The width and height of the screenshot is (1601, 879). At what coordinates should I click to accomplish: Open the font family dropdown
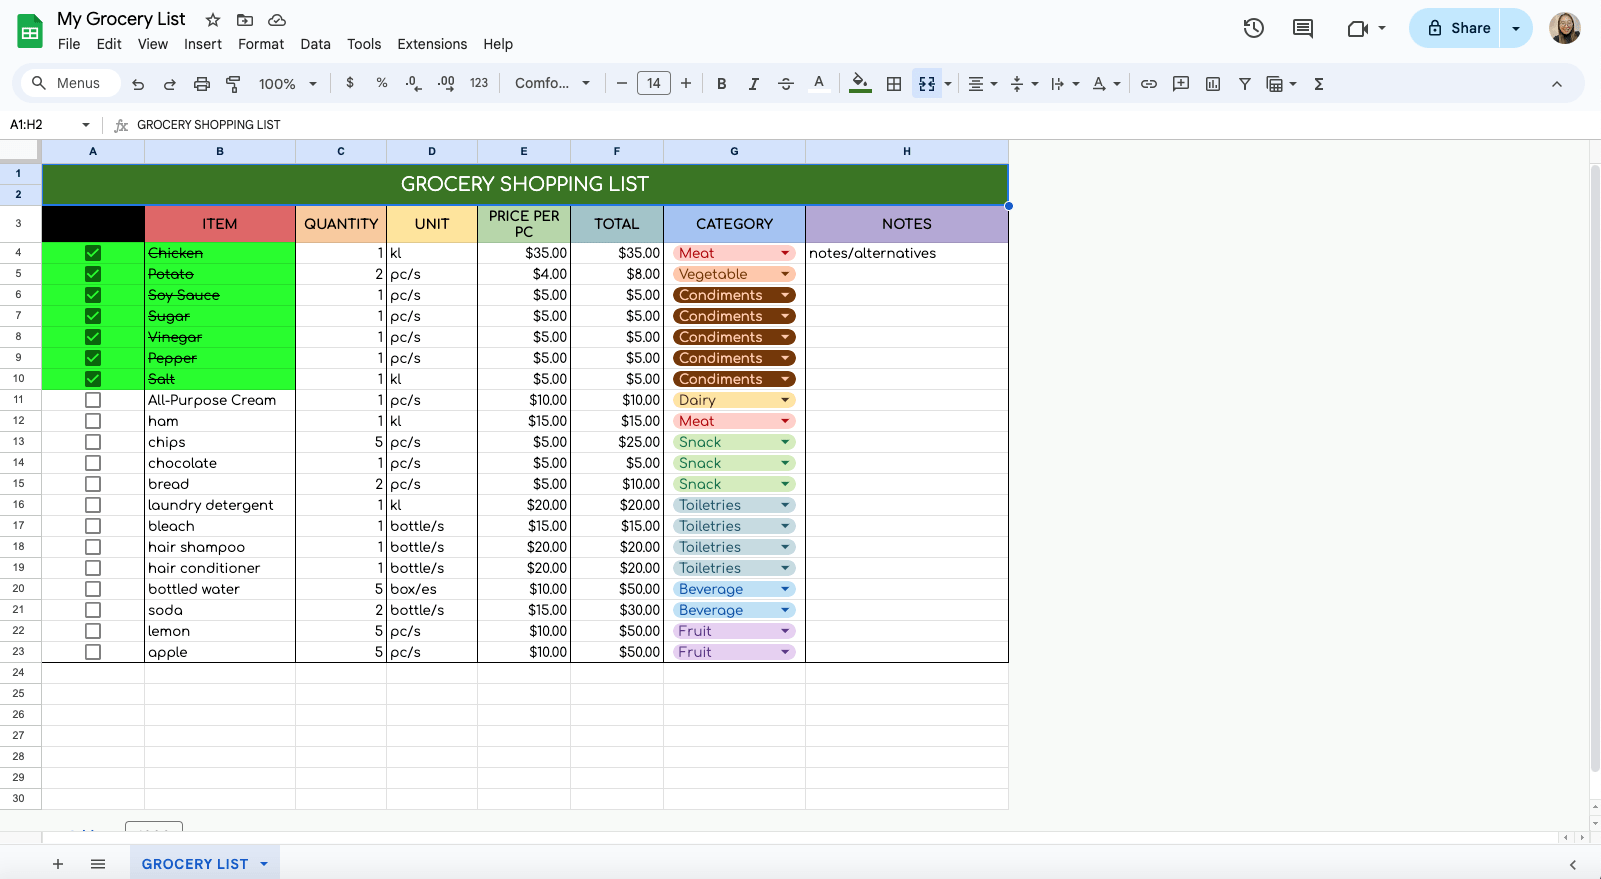[552, 84]
